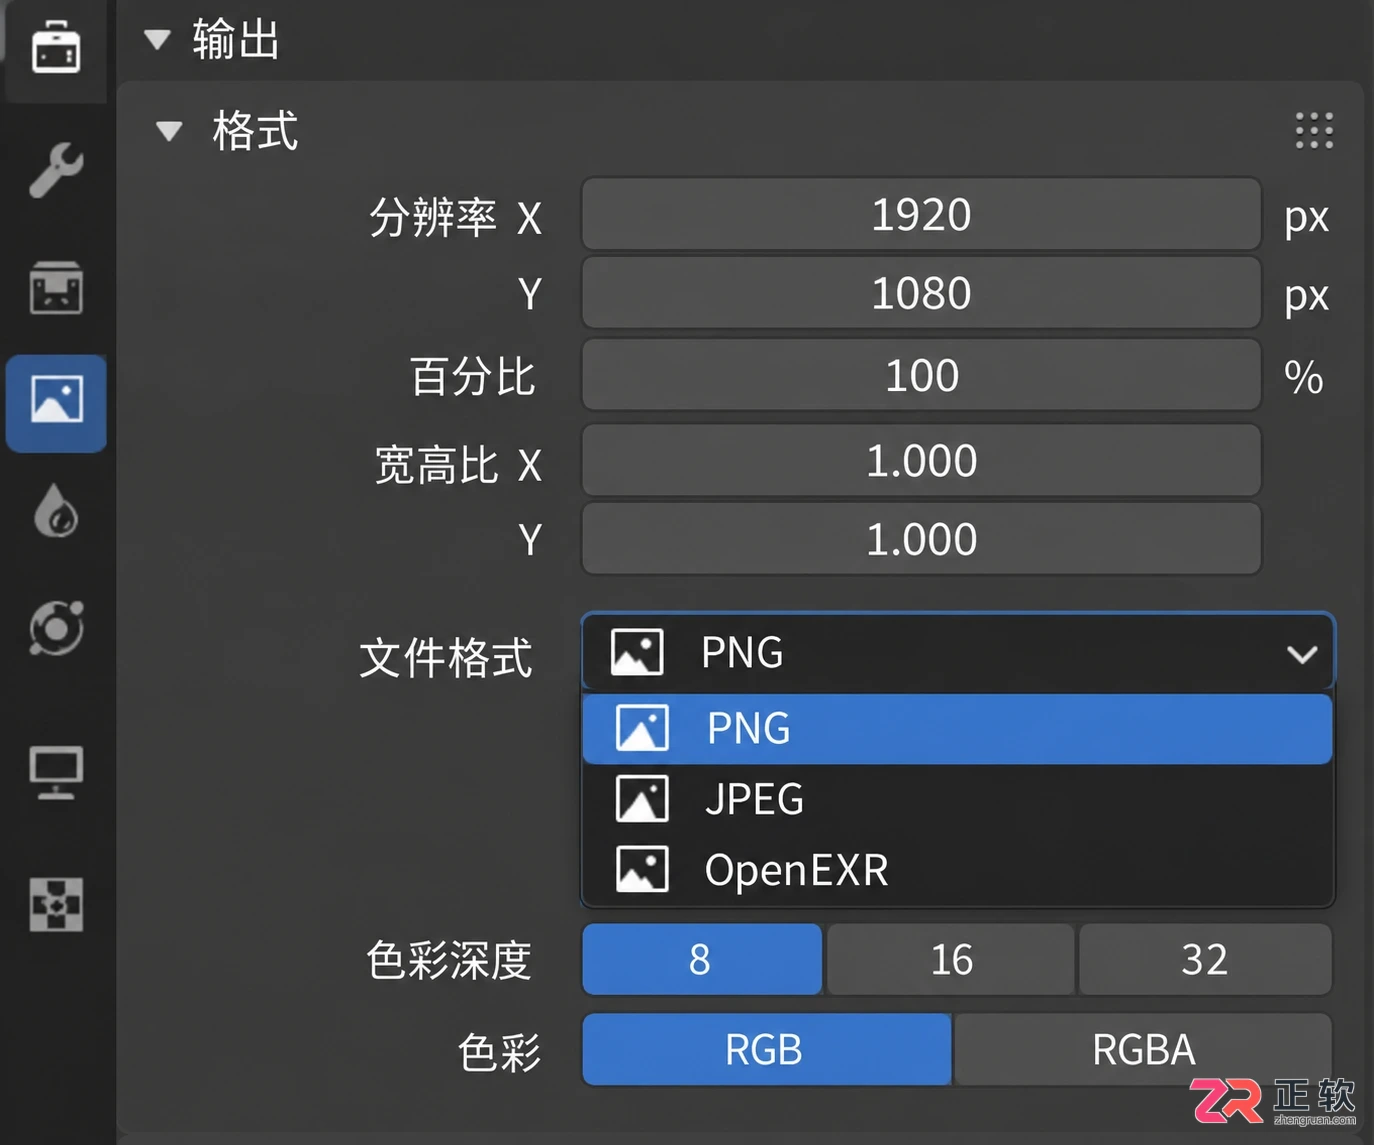This screenshot has width=1374, height=1145.
Task: Click the image icon beside highlighted PNG option
Action: pyautogui.click(x=642, y=728)
